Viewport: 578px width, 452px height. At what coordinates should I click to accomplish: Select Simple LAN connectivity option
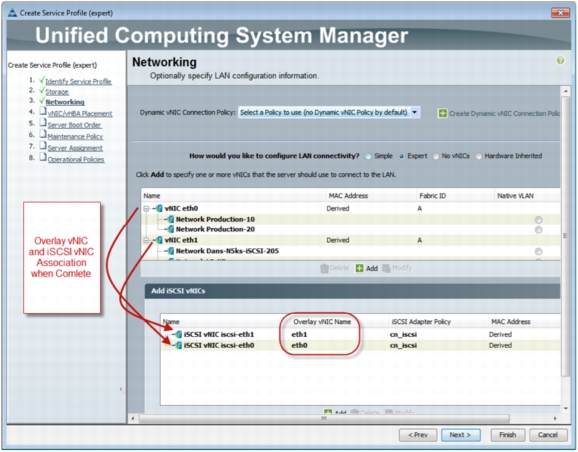point(368,156)
